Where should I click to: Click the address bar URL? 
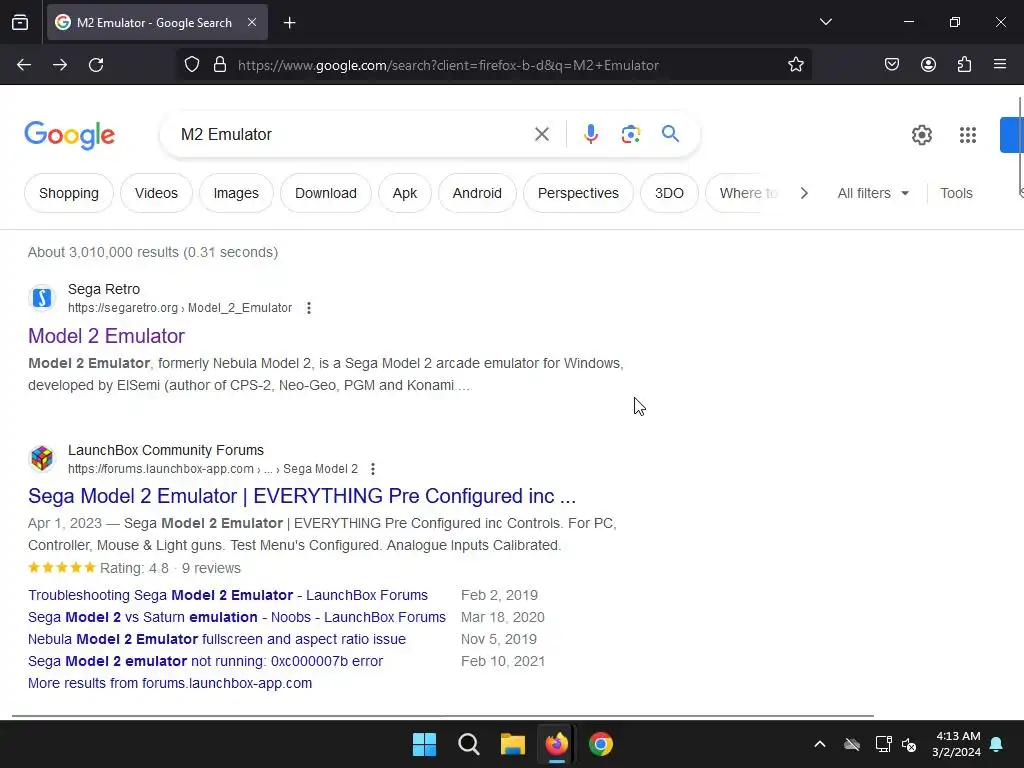pyautogui.click(x=448, y=65)
